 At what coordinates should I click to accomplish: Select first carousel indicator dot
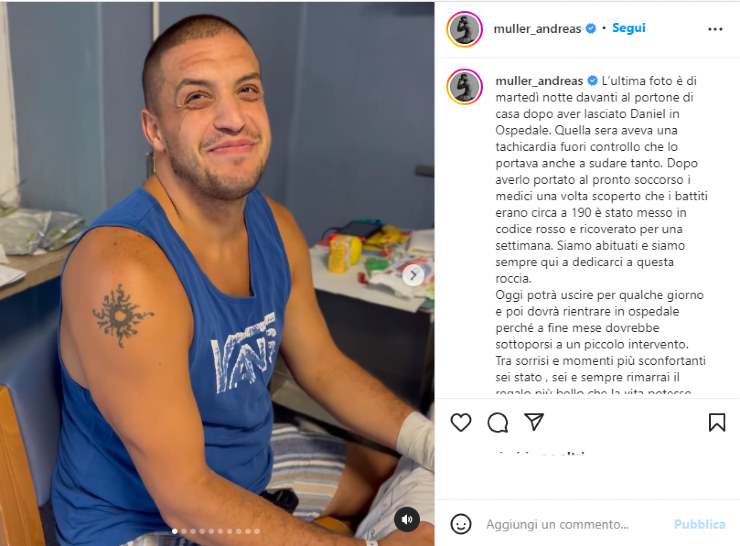coord(175,531)
